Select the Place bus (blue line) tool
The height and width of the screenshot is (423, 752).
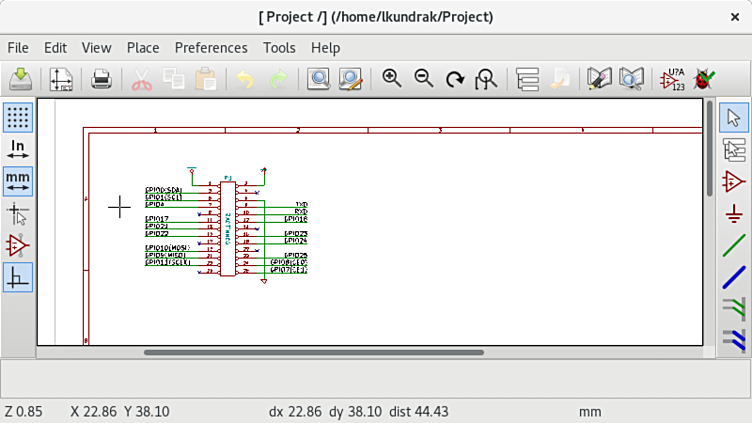click(734, 277)
